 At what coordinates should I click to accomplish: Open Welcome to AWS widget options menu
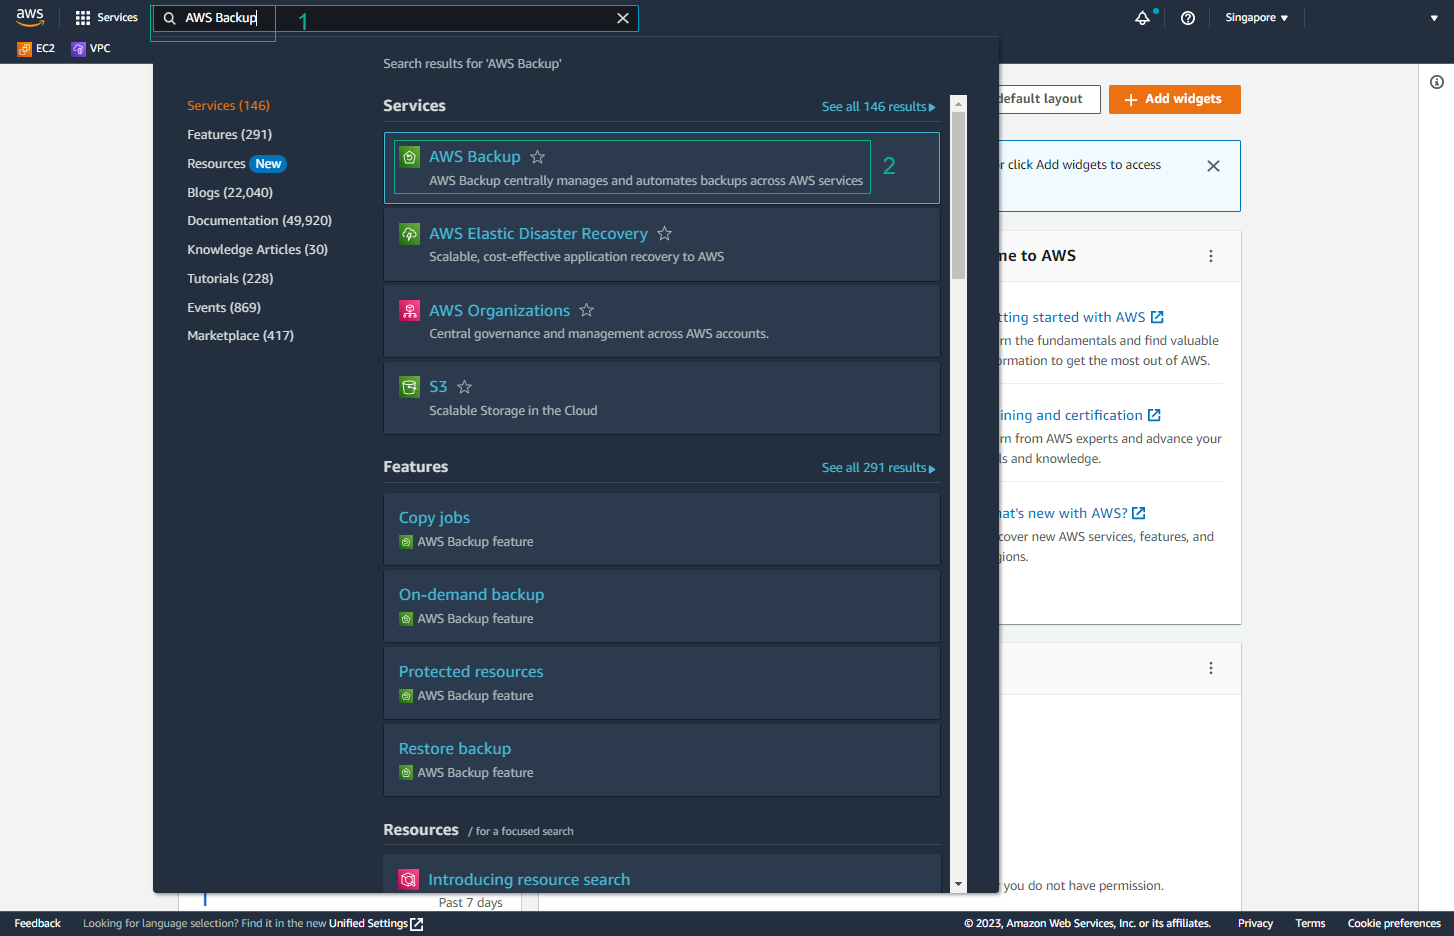1211,256
